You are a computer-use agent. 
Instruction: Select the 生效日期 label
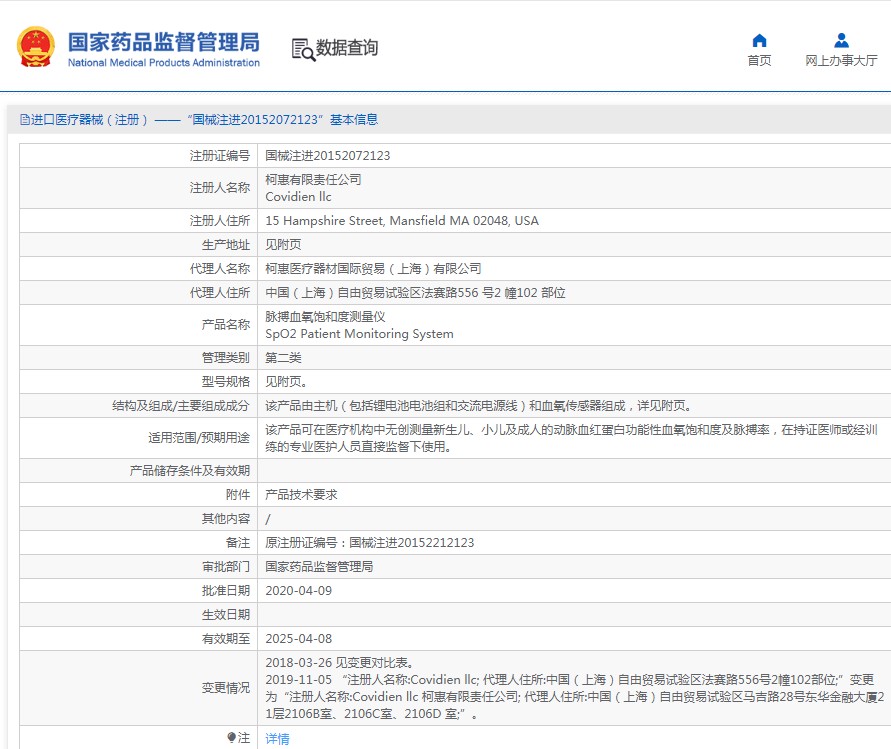[226, 614]
